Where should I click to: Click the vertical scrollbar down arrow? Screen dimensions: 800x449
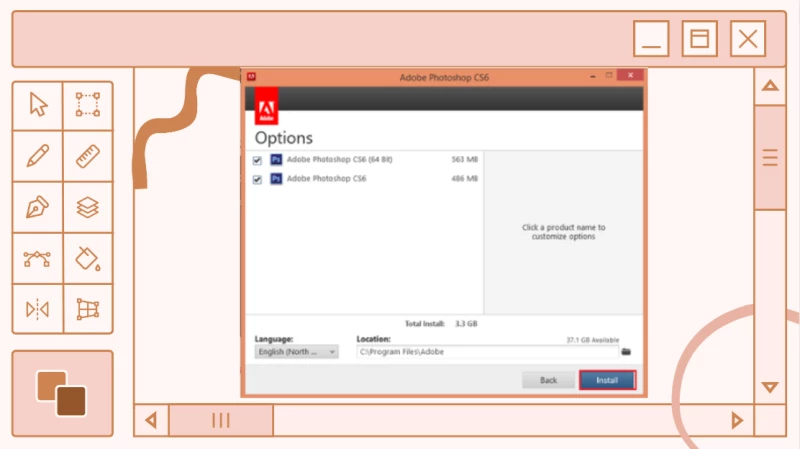pyautogui.click(x=770, y=387)
